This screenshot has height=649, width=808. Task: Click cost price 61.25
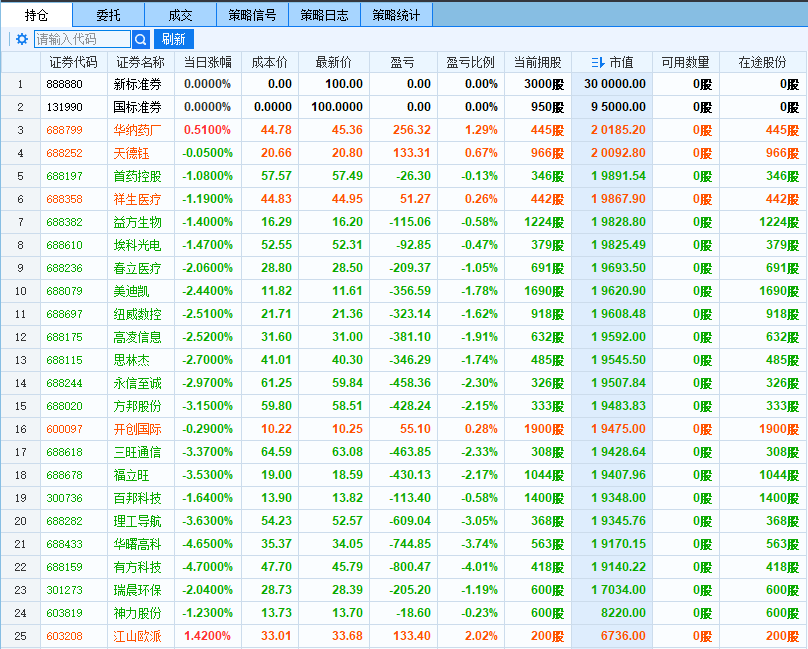click(276, 383)
